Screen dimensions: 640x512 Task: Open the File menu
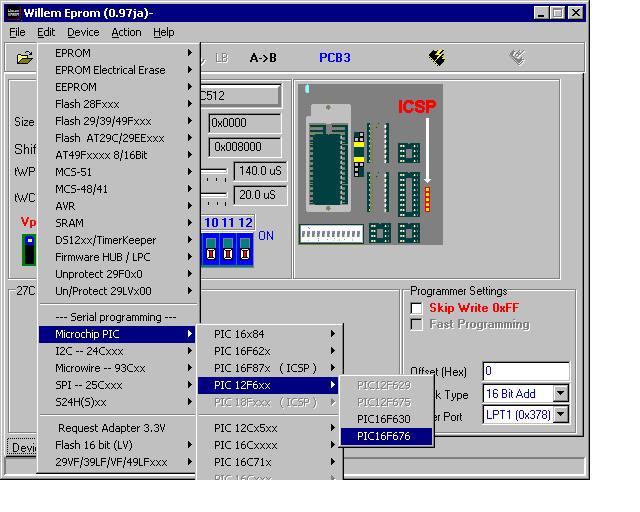[x=17, y=32]
